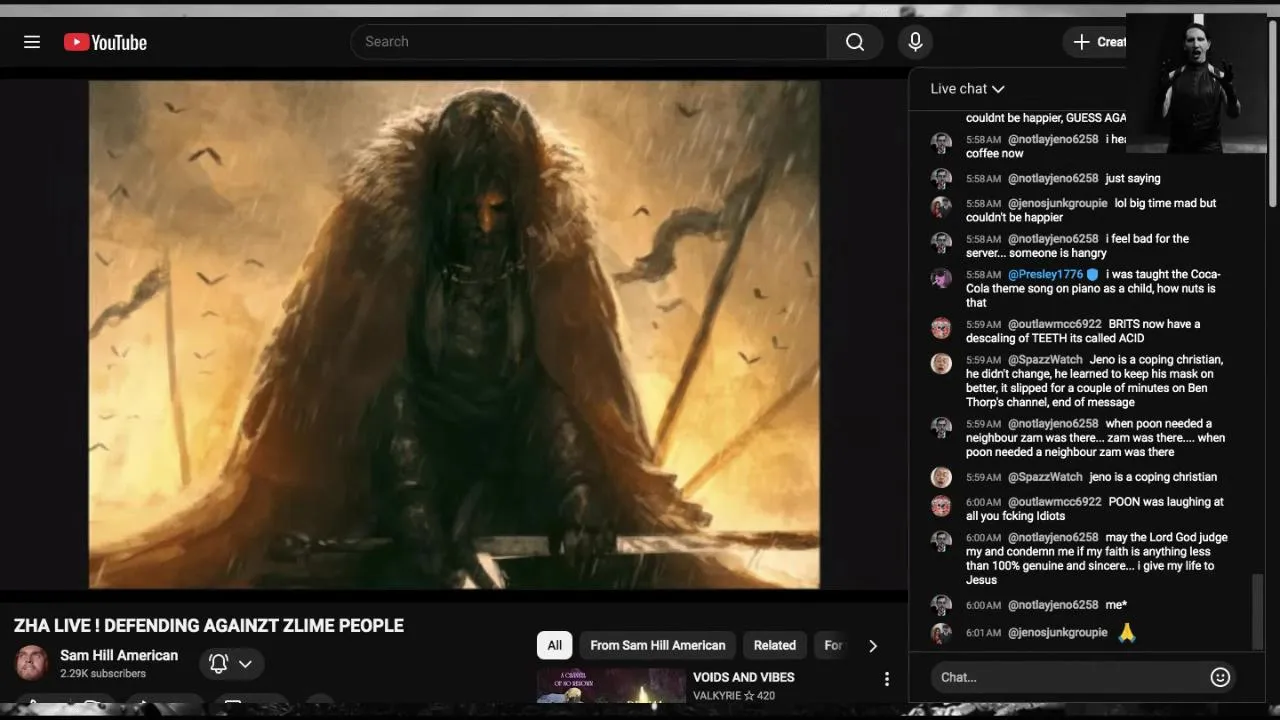The image size is (1280, 720).
Task: Select the All filter chip
Action: tap(555, 645)
